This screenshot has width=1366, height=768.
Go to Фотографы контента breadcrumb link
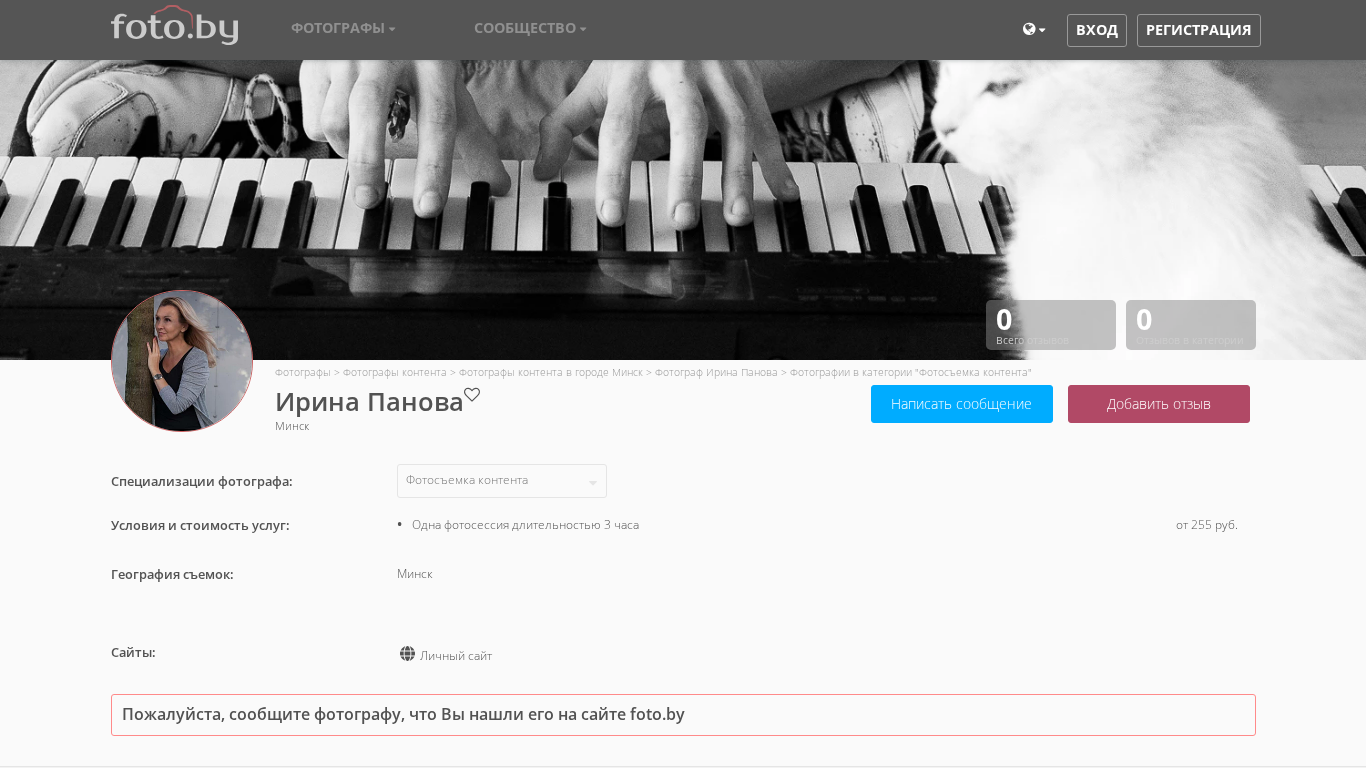click(x=395, y=372)
